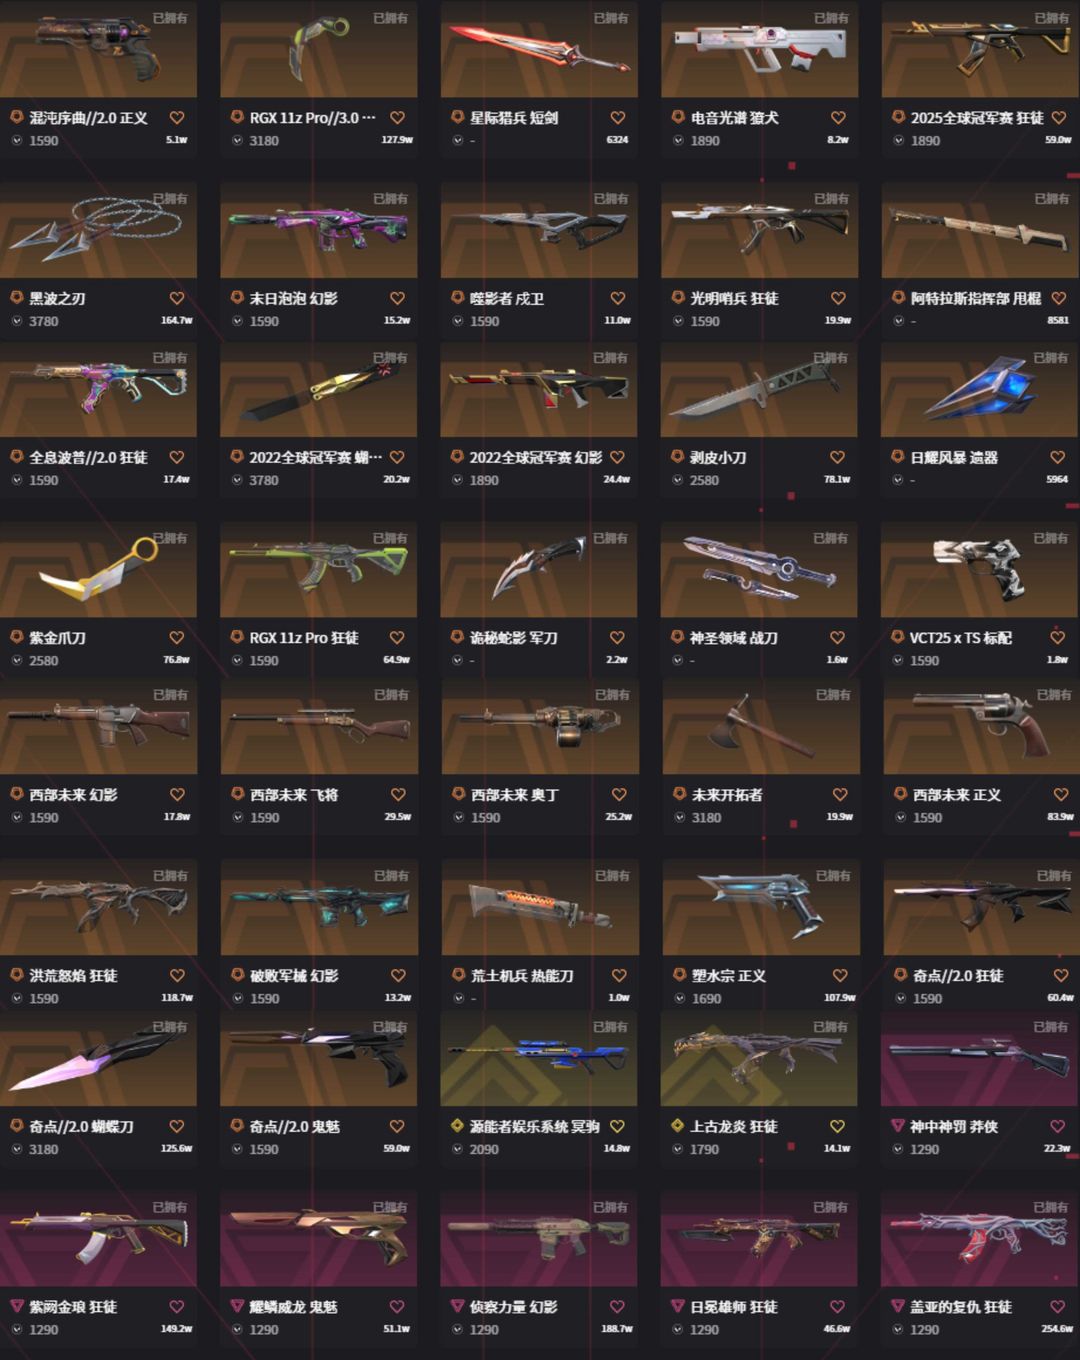
Task: Click tier icon beside 源能者娱乐系统 冥驹
Action: click(x=457, y=1126)
